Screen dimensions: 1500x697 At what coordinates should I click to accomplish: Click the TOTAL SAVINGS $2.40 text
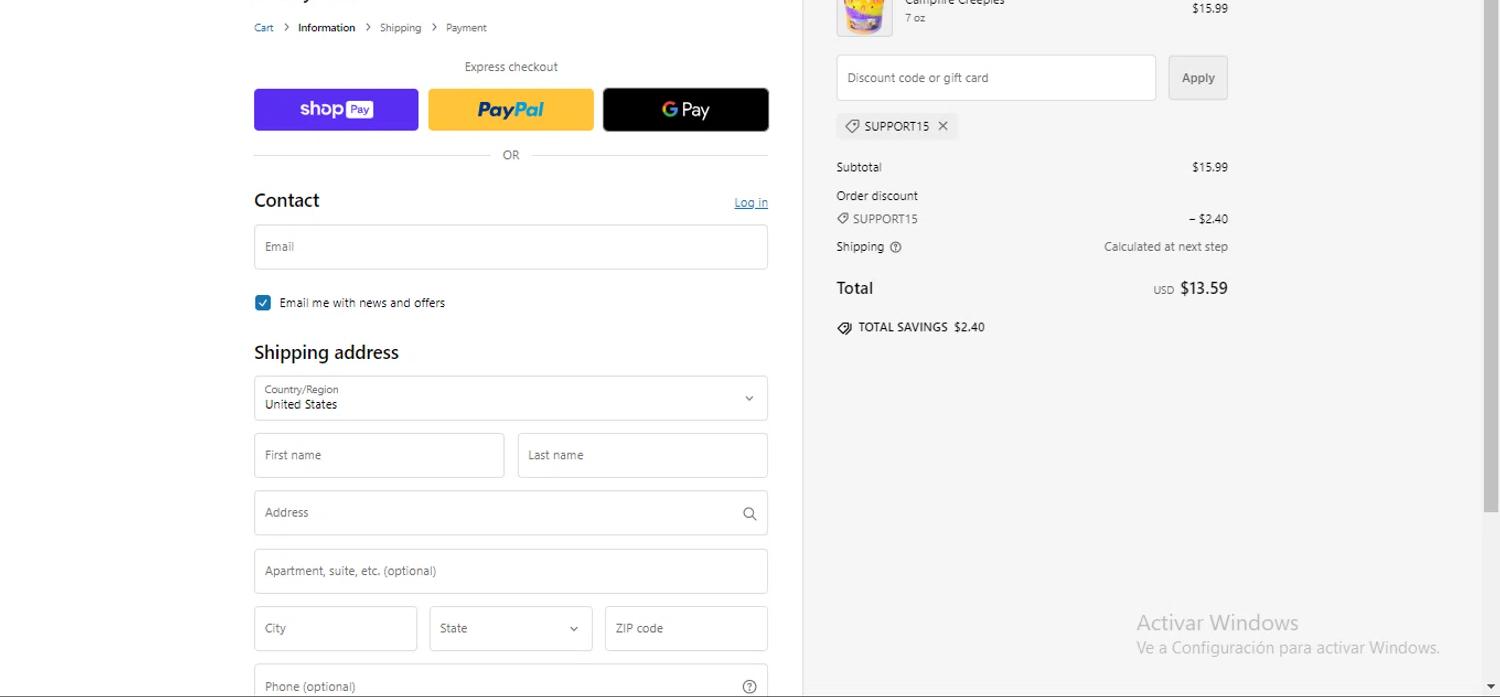[921, 327]
